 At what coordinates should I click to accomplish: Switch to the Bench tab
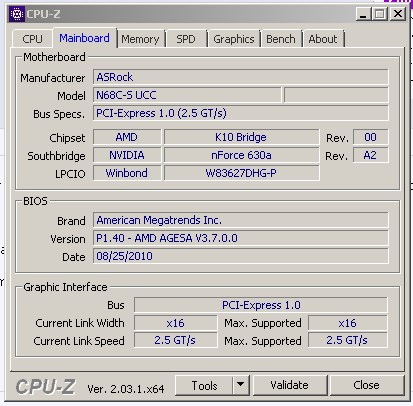281,39
